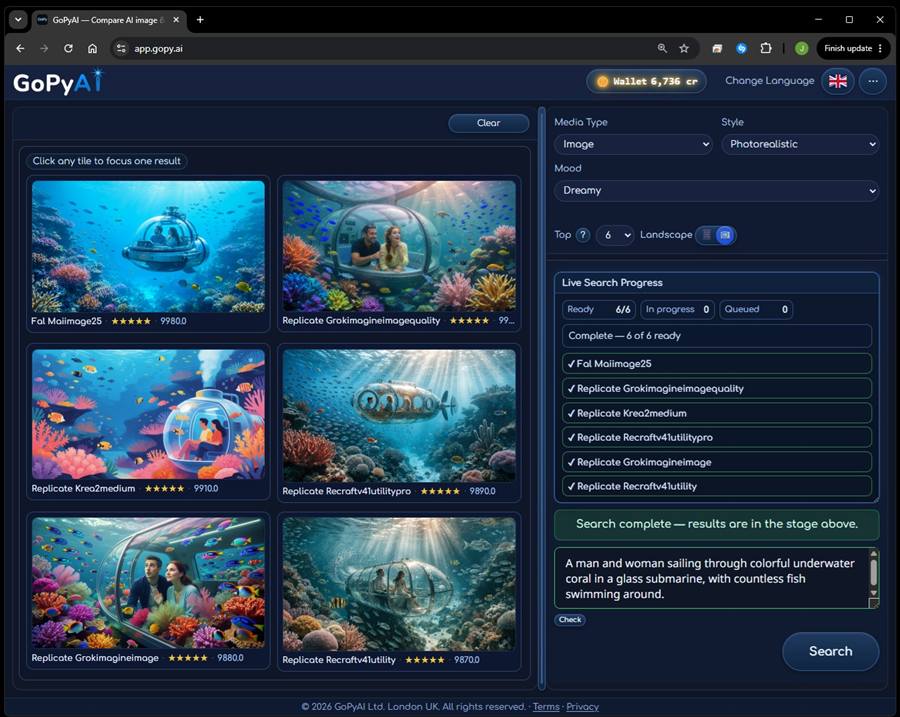Viewport: 900px width, 717px height.
Task: Open the Terms link in footer
Action: tap(546, 707)
